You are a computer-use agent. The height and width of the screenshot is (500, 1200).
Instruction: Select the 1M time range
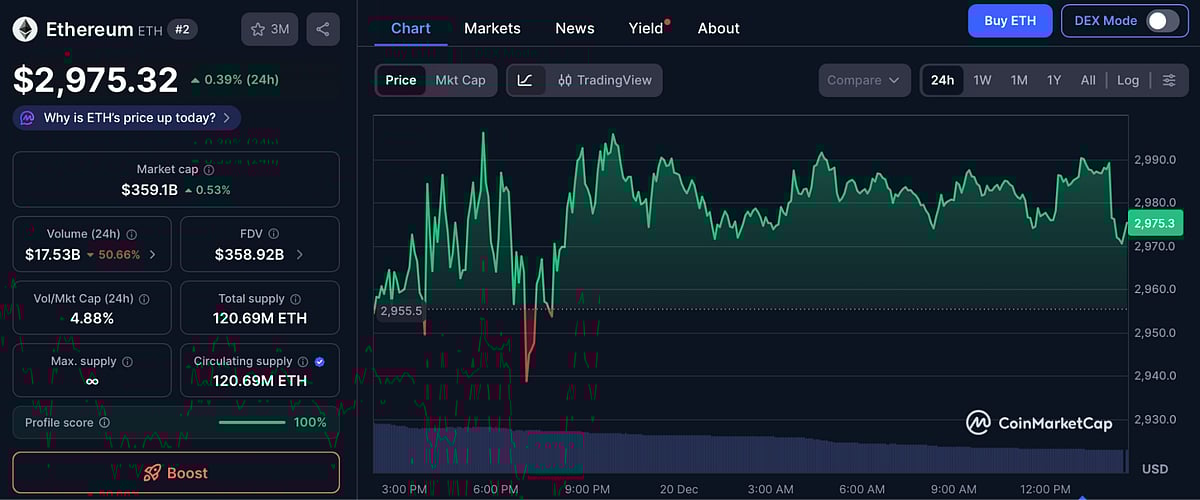coord(1019,80)
